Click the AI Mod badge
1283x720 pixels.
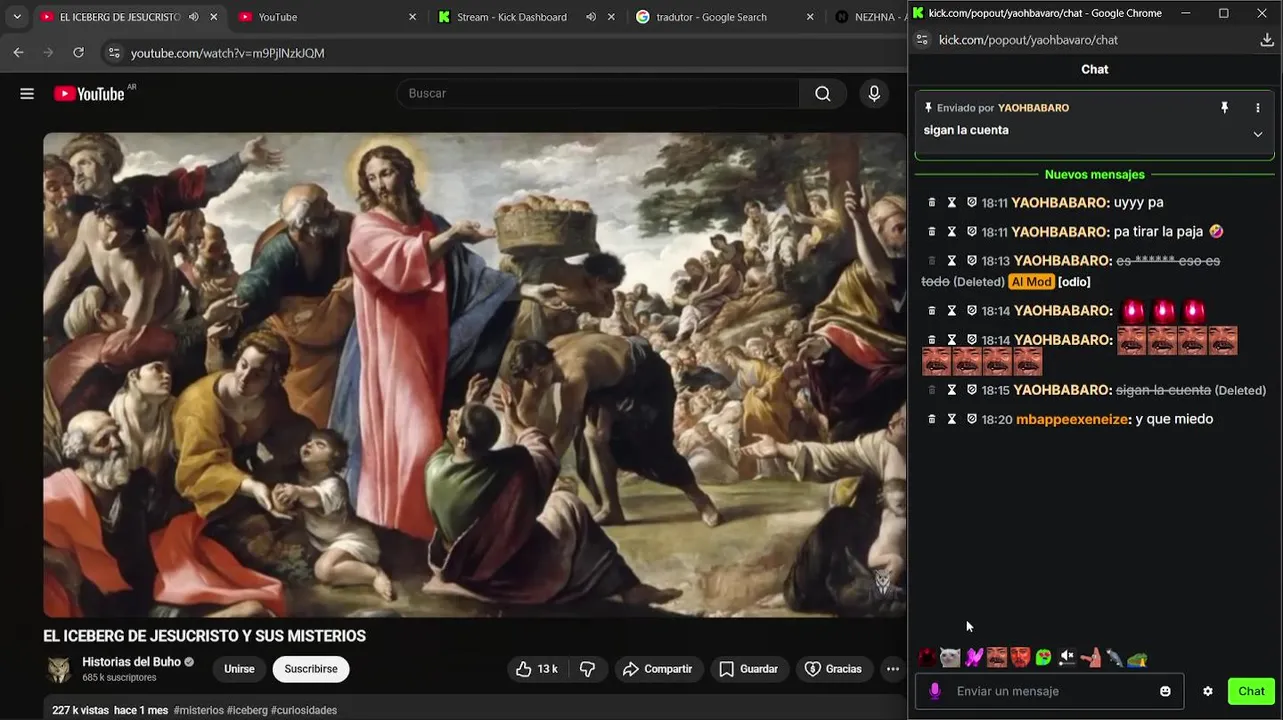click(x=1031, y=282)
